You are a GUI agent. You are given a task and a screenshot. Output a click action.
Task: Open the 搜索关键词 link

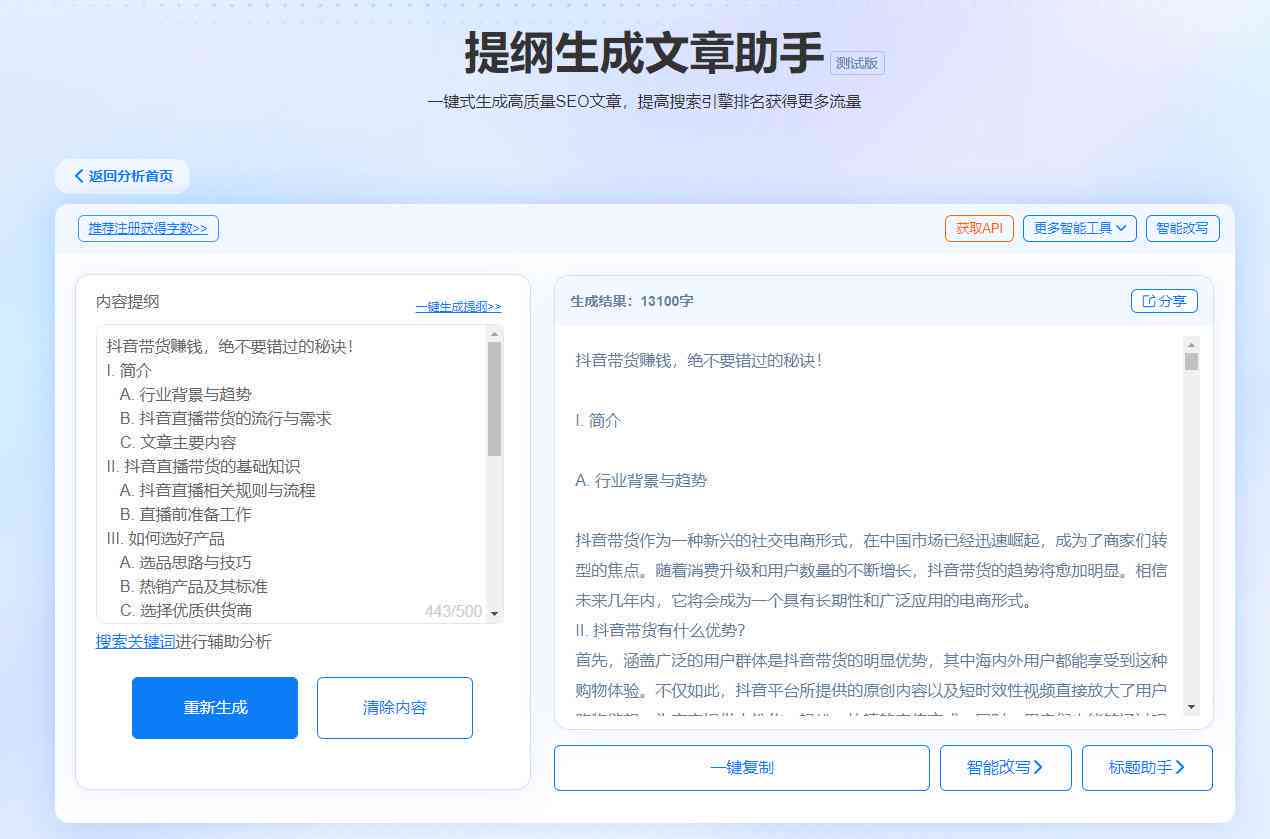[x=135, y=641]
